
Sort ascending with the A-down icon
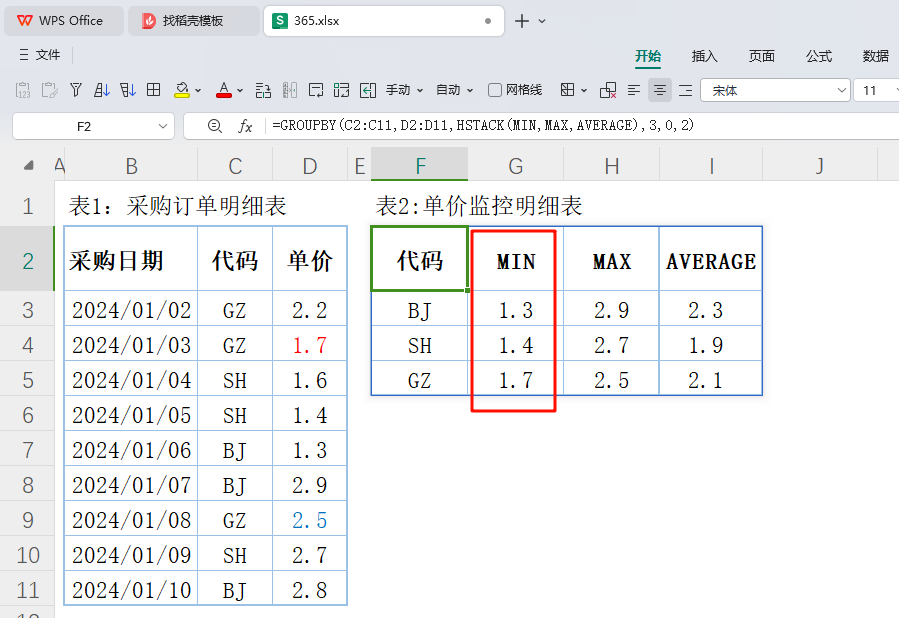point(101,90)
